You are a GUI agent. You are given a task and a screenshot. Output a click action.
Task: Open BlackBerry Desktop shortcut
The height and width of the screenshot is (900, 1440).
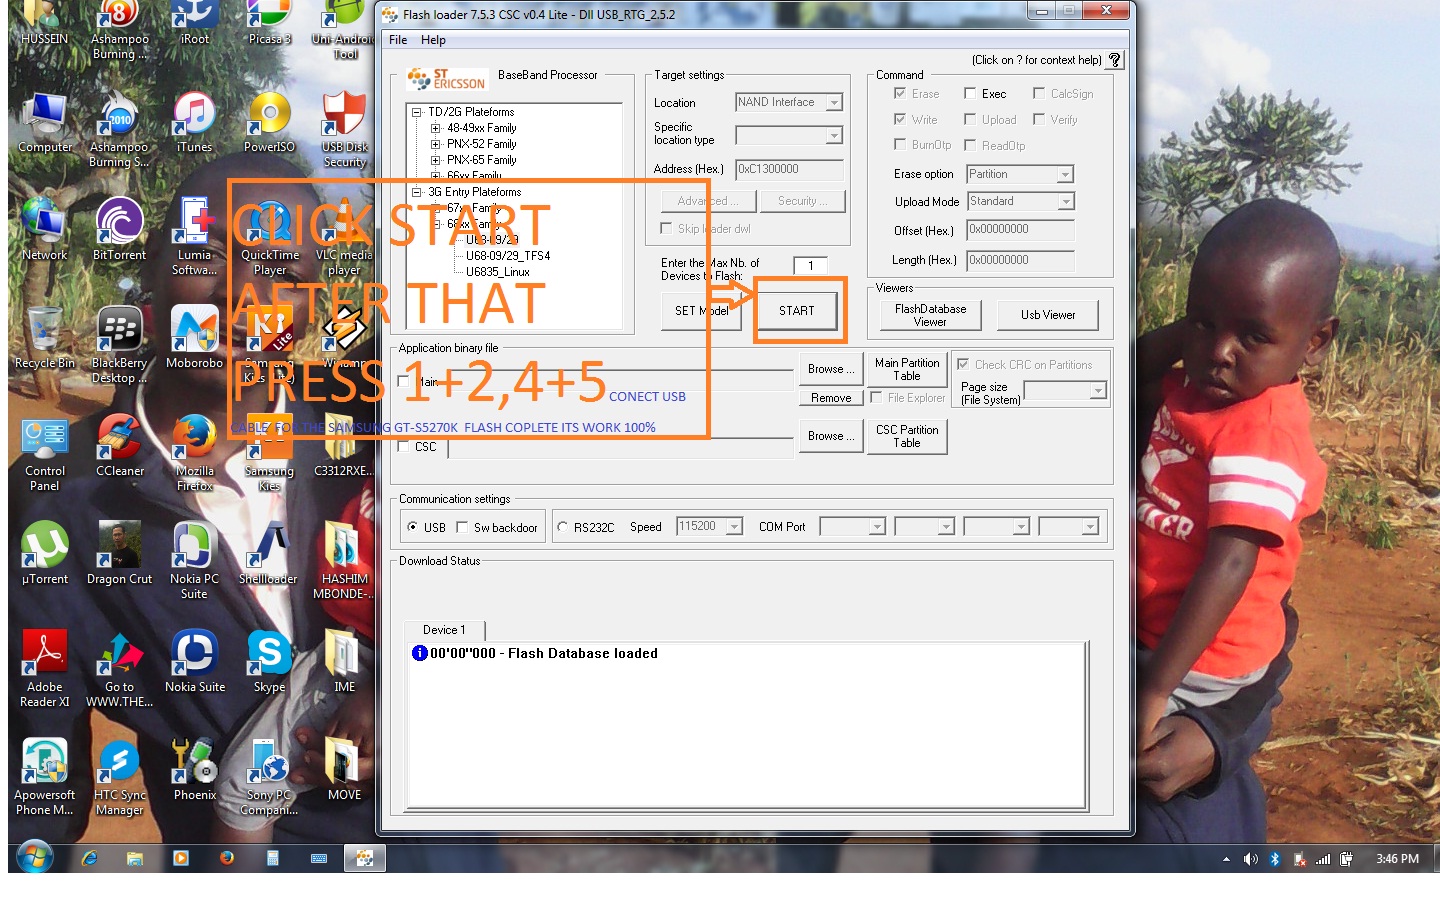click(119, 345)
